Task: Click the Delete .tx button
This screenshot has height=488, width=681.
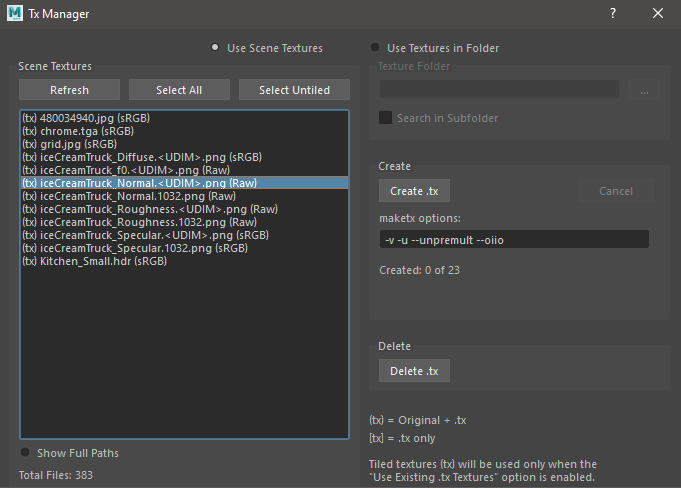Action: point(414,371)
